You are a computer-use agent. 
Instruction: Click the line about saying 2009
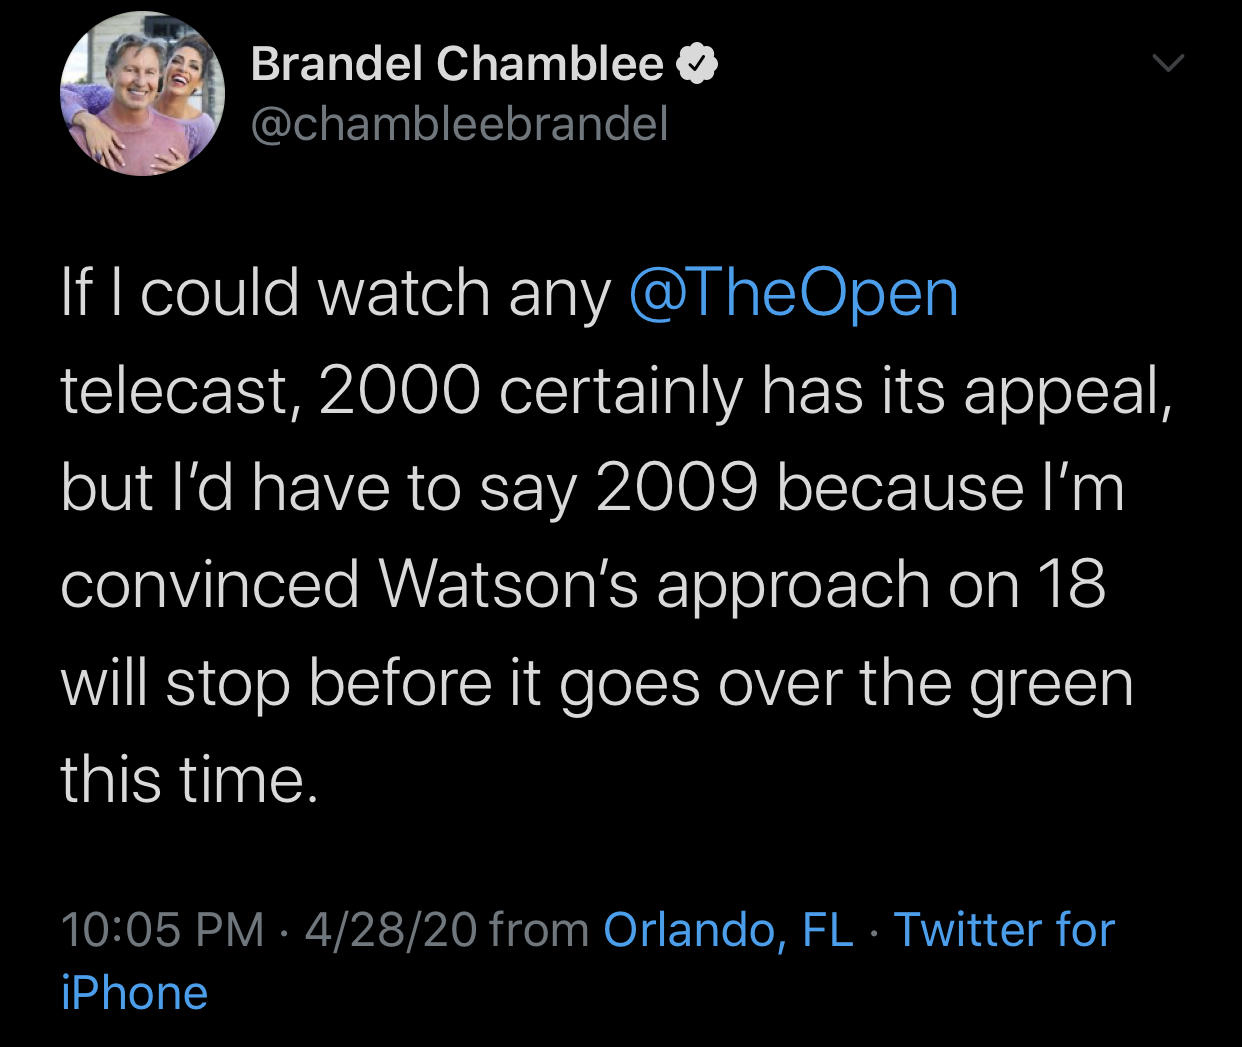pyautogui.click(x=592, y=488)
